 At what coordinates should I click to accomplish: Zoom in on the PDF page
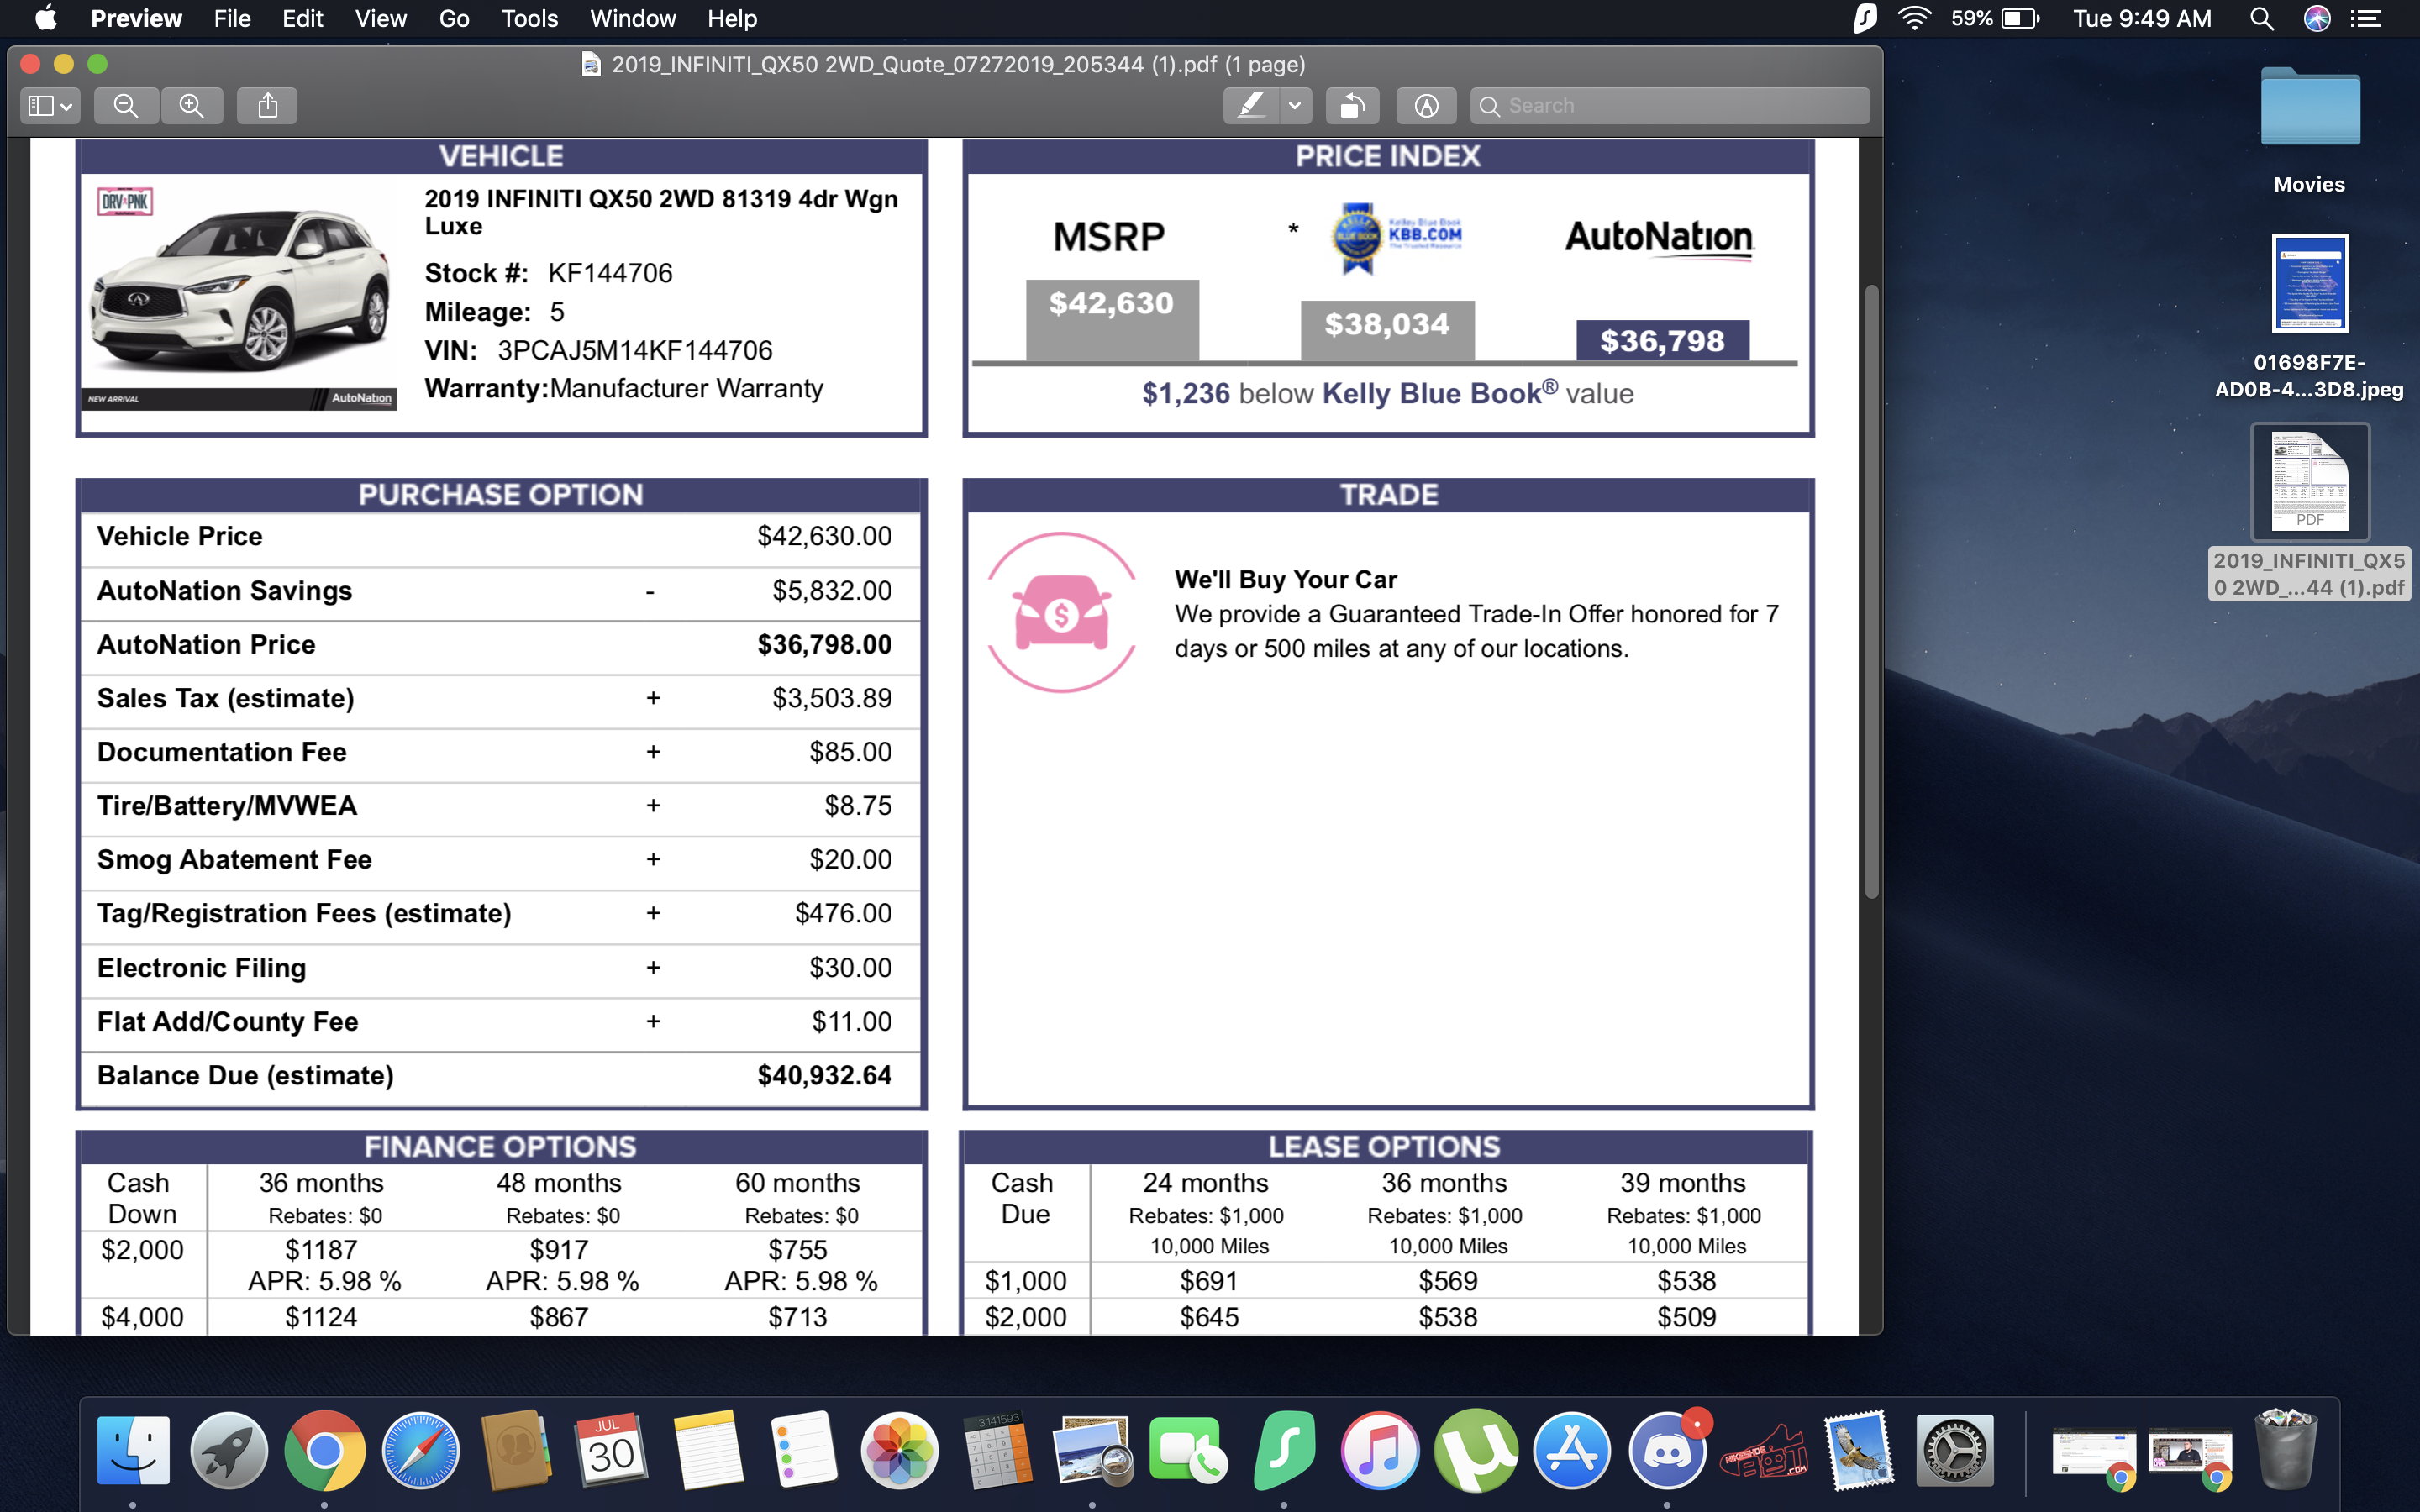[x=191, y=105]
